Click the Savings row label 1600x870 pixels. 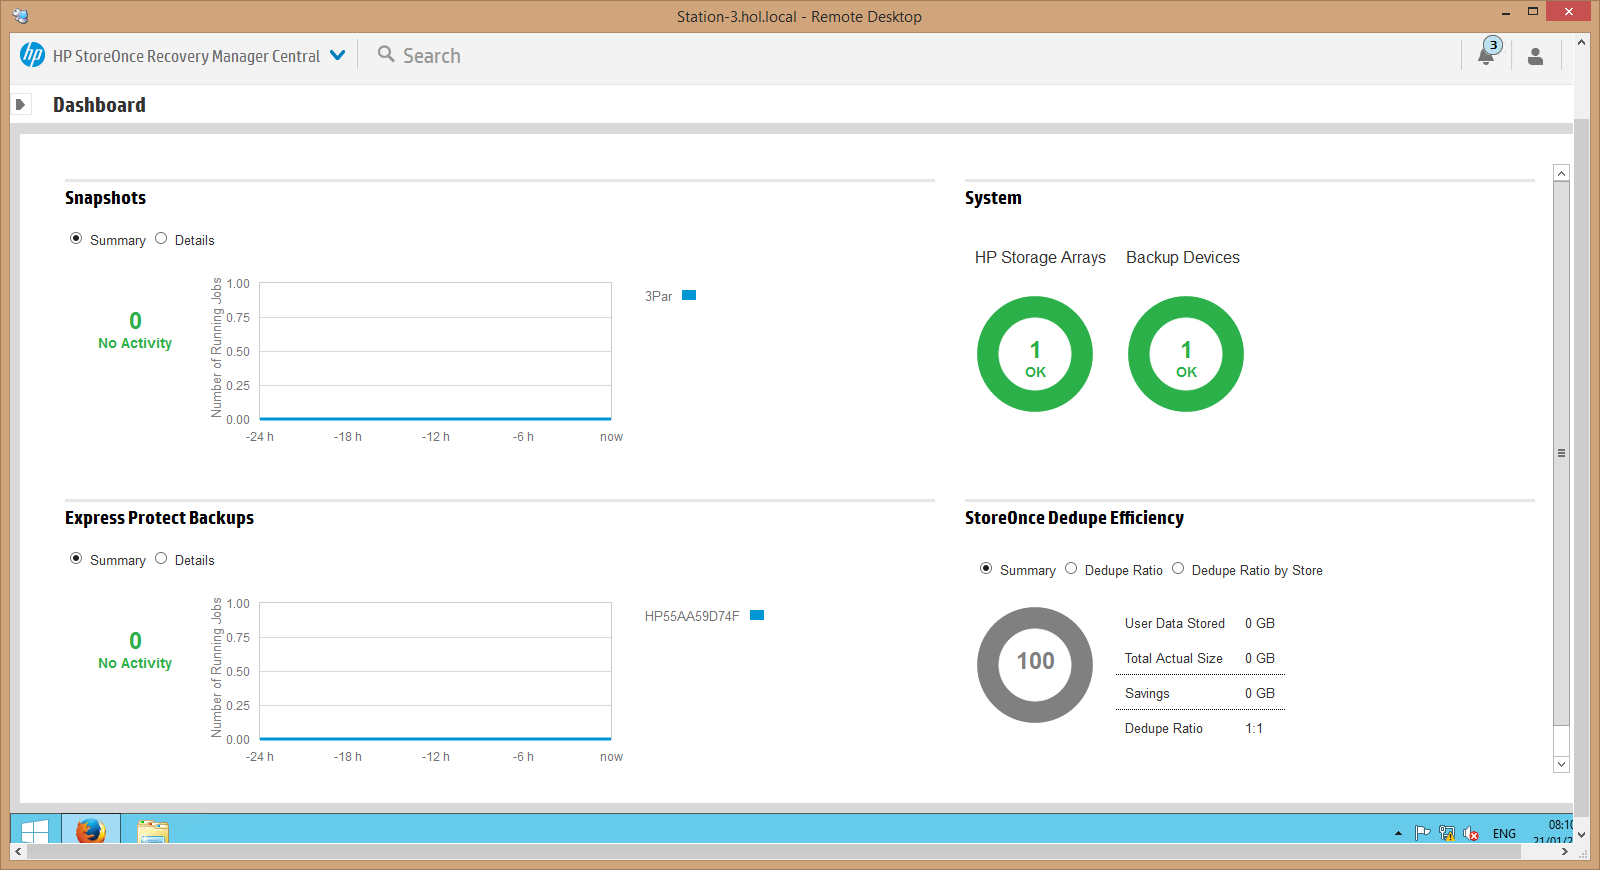(x=1147, y=693)
